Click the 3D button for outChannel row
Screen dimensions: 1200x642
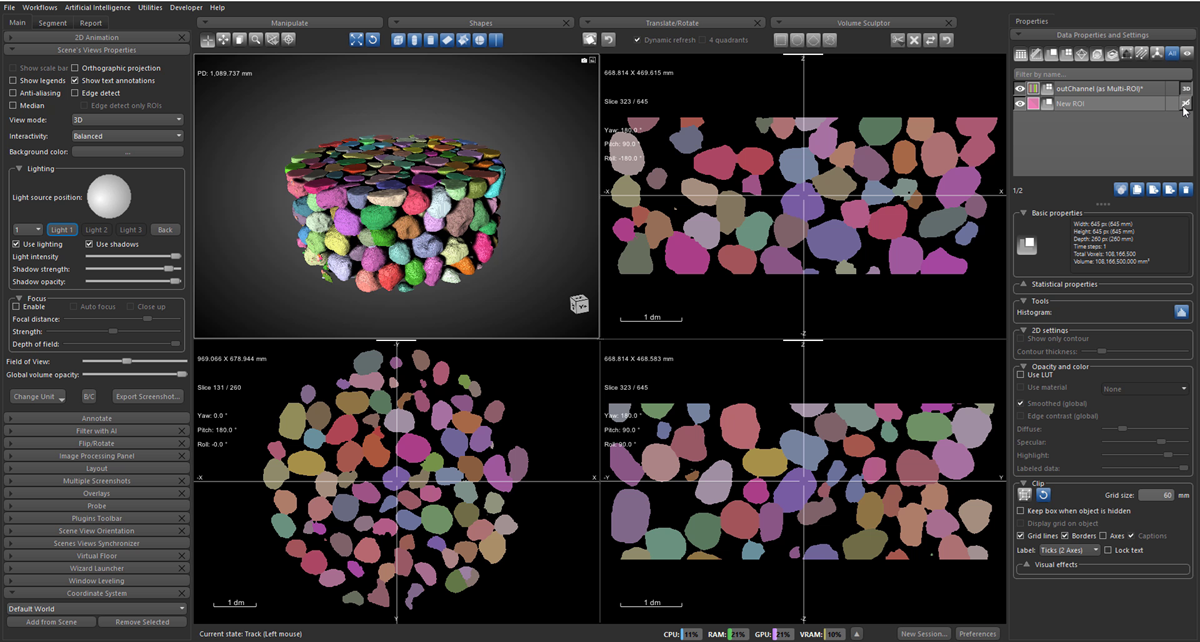(1187, 89)
